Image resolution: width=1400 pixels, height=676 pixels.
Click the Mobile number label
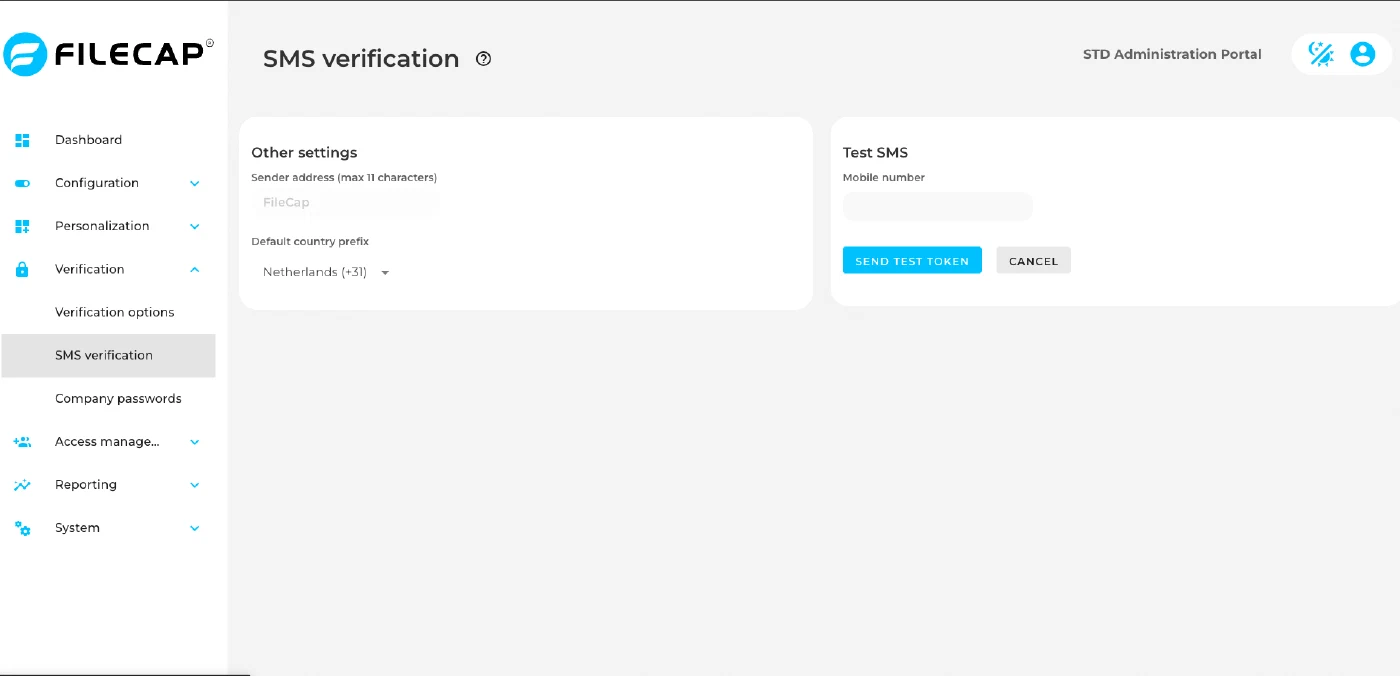pos(884,177)
